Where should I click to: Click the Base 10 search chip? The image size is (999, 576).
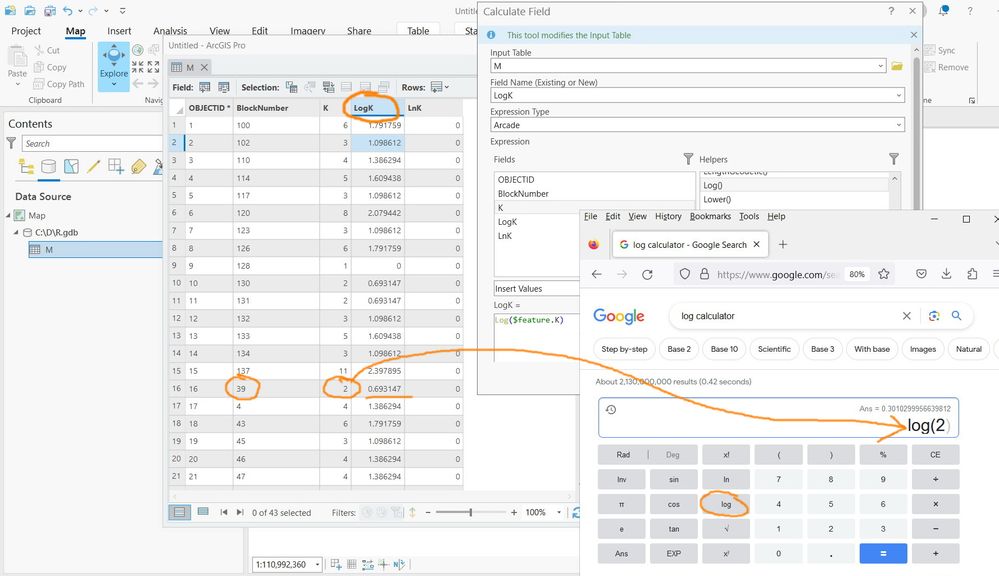[725, 349]
